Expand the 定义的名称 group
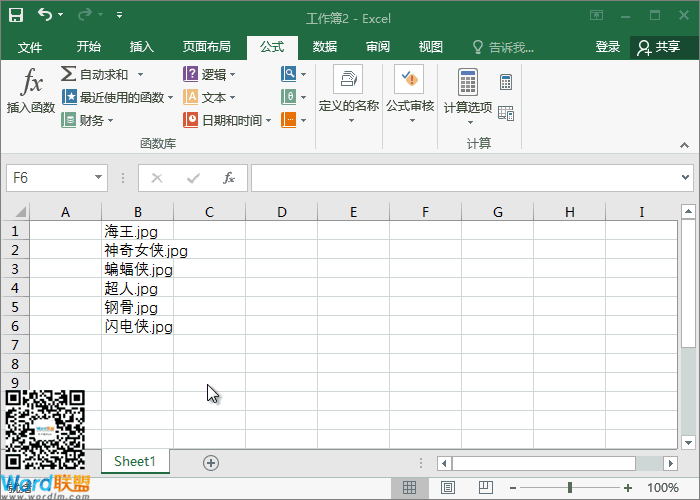Screen dimensions: 700x500 [349, 96]
